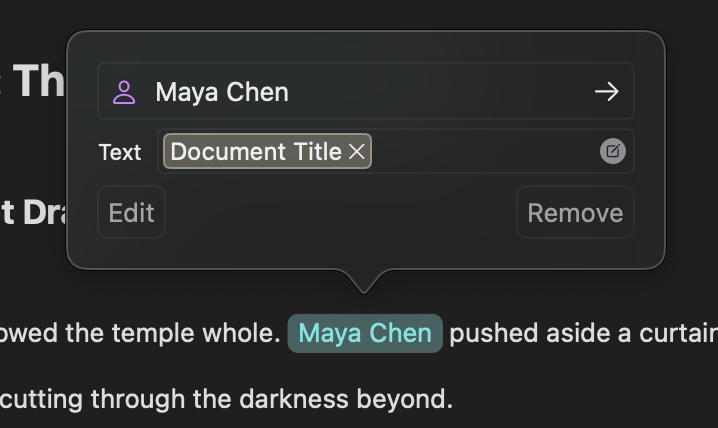This screenshot has width=718, height=428.
Task: Click the Text label in the popup
Action: tap(120, 152)
